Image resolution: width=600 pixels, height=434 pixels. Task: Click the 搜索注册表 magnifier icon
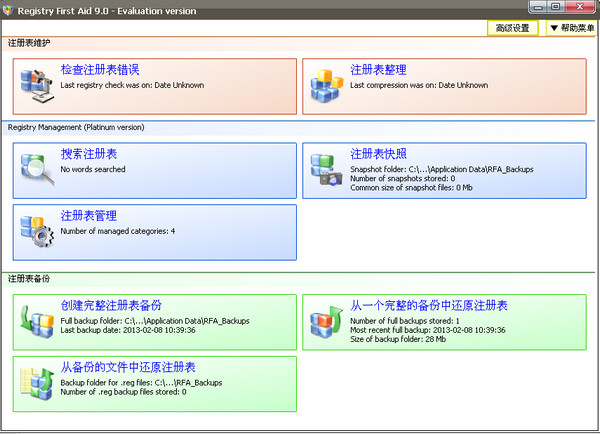point(37,172)
